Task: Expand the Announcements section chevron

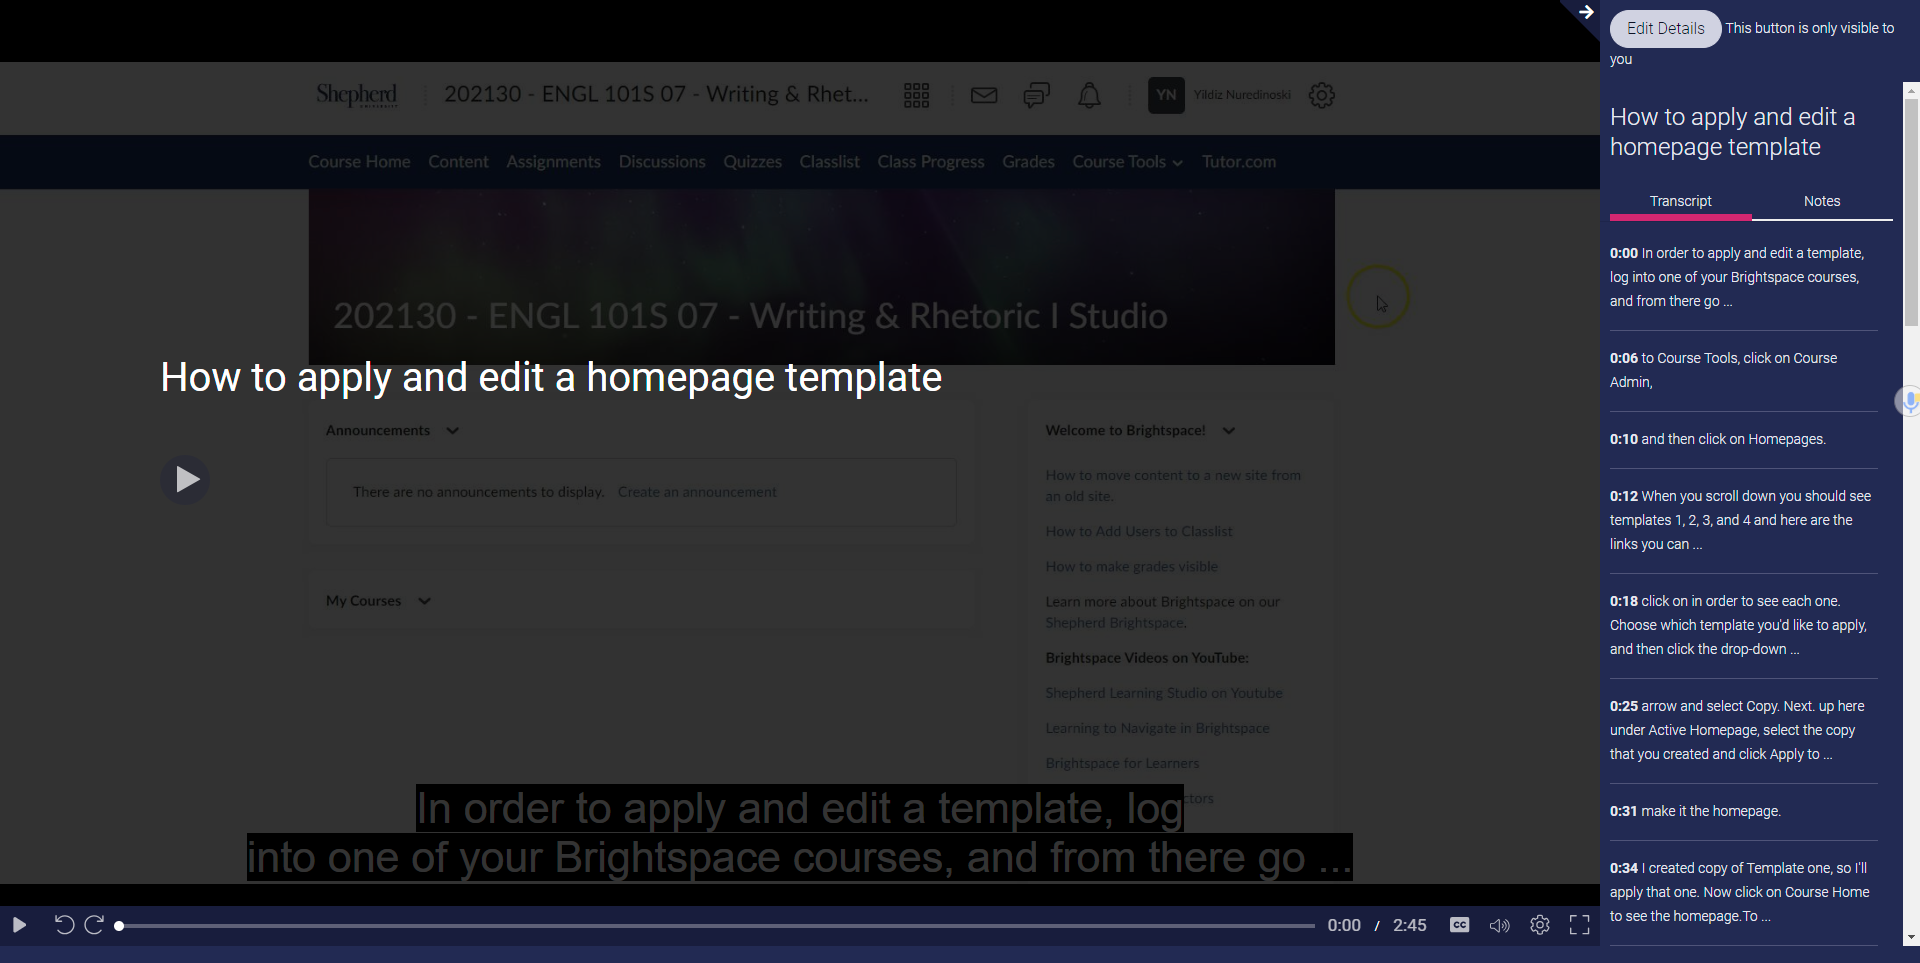Action: [x=451, y=430]
